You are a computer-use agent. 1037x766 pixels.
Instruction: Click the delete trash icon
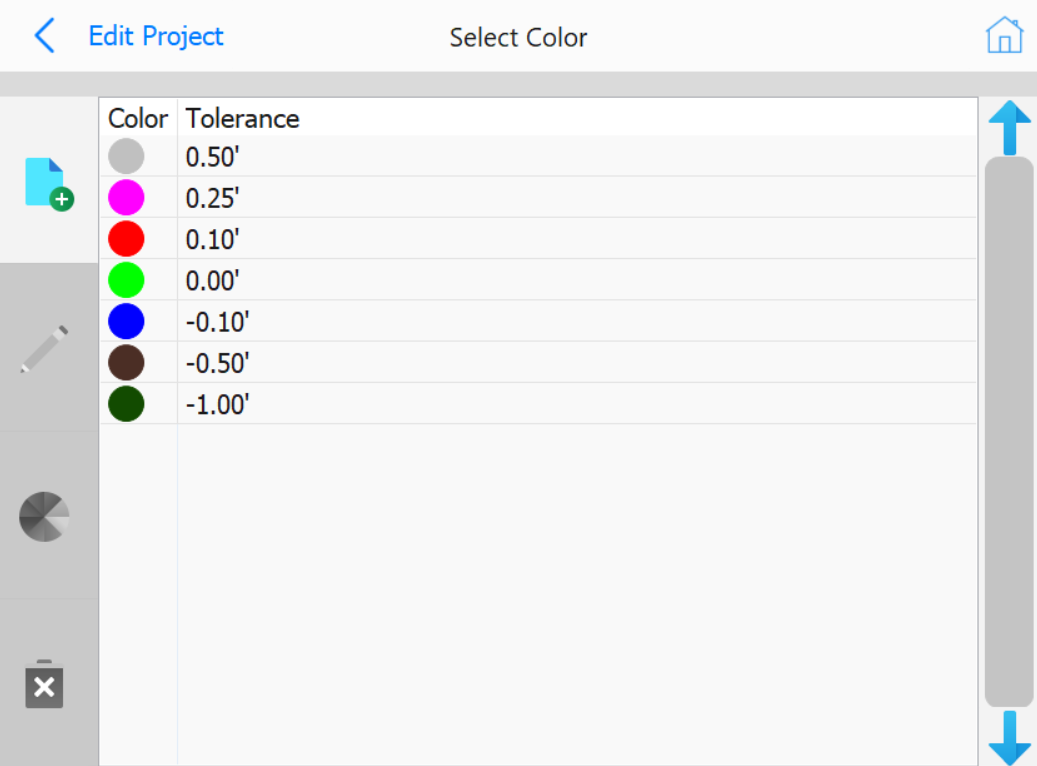(44, 684)
